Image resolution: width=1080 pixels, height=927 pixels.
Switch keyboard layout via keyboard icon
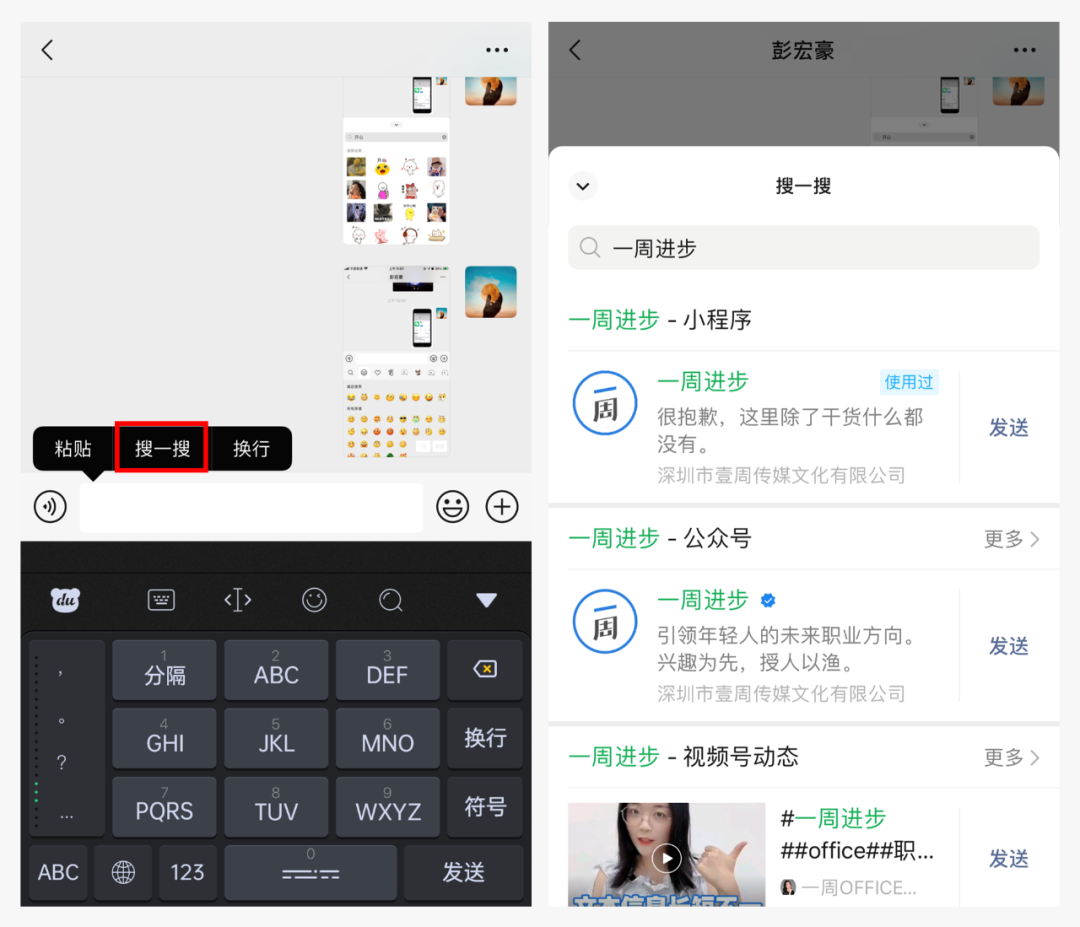[161, 600]
